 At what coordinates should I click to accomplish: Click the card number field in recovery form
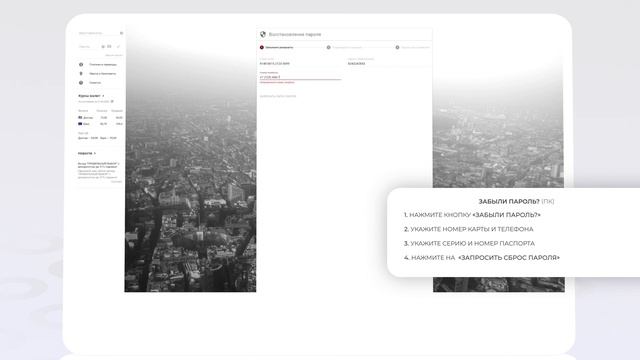click(300, 62)
